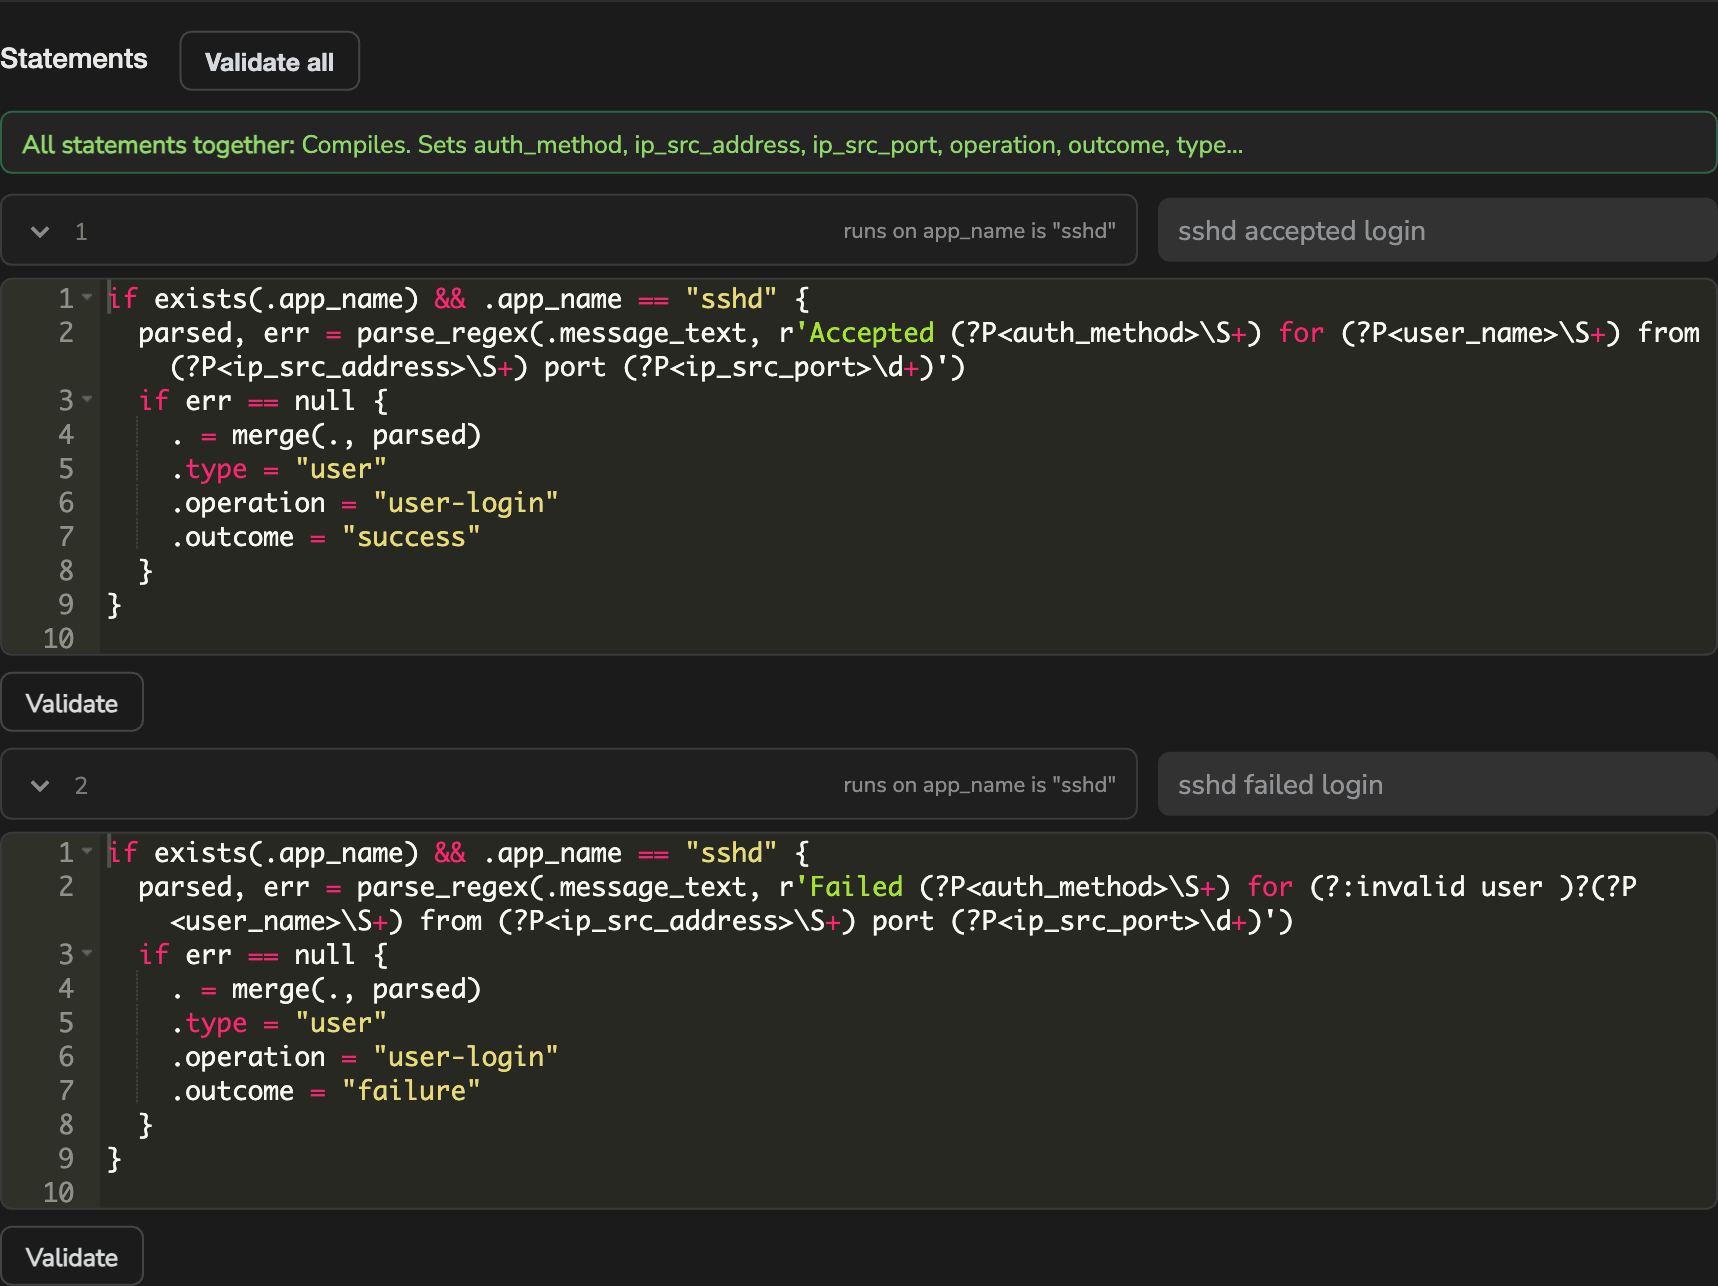
Task: Click line number 10 in statement 2 gutter
Action: tap(58, 1193)
